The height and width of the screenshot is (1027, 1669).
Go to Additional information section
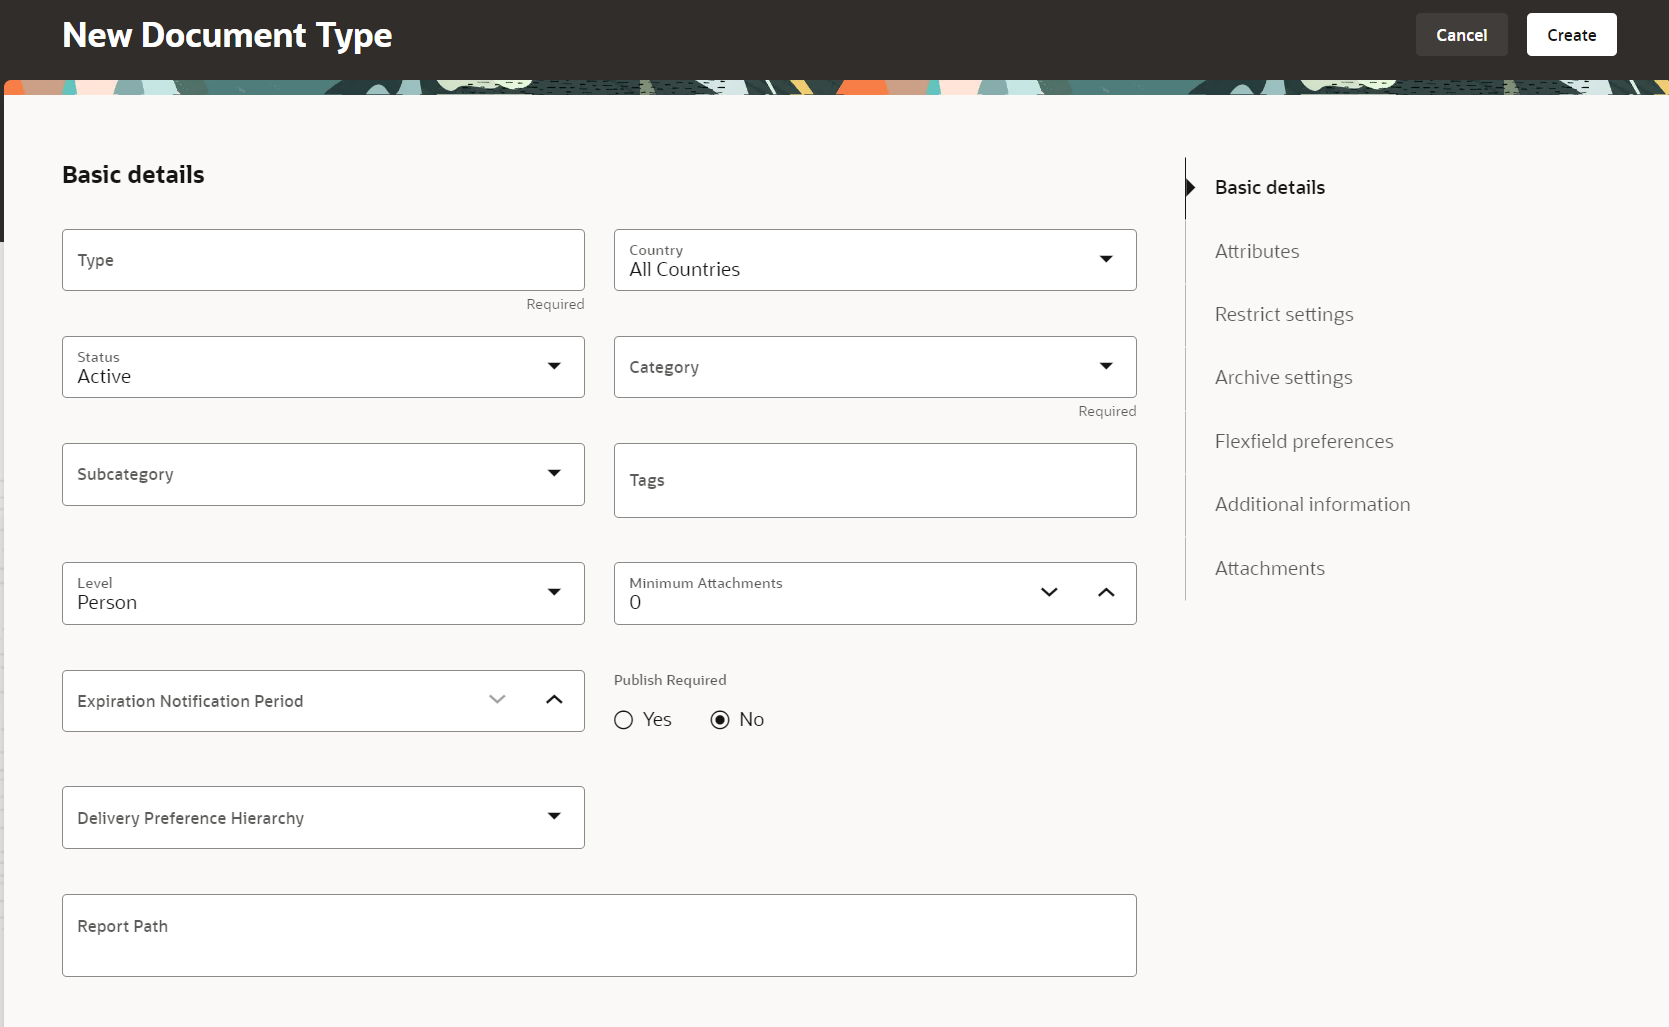pos(1312,504)
